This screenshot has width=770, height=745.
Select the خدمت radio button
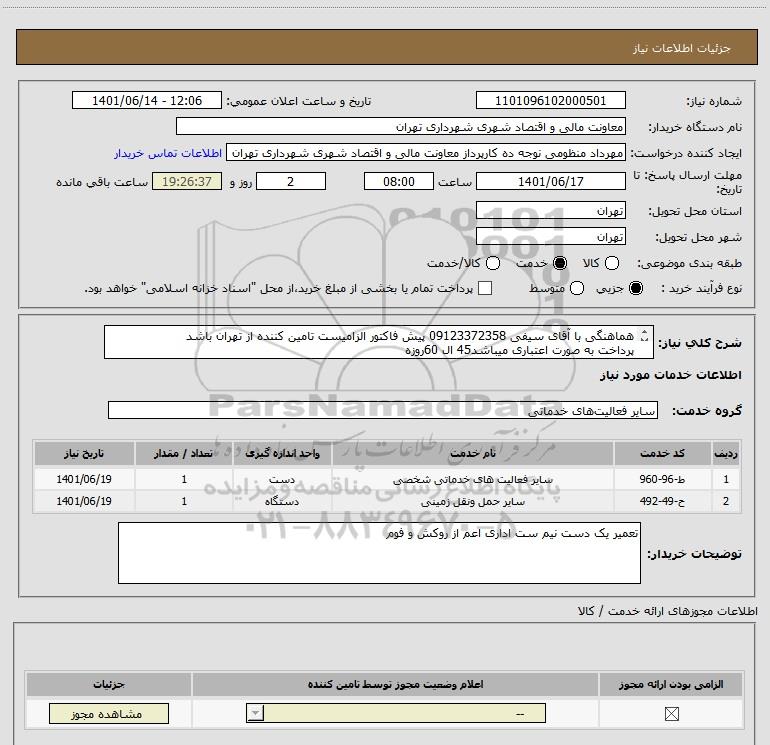(x=559, y=263)
